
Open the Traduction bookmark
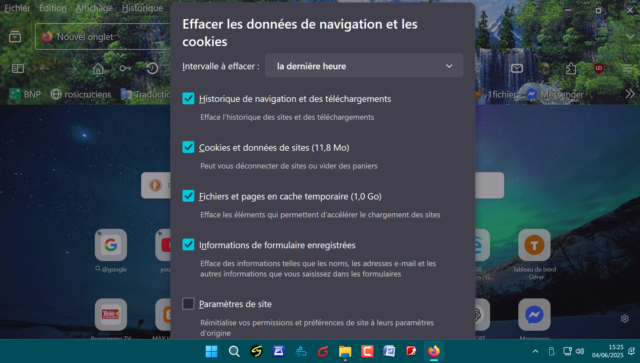click(145, 94)
